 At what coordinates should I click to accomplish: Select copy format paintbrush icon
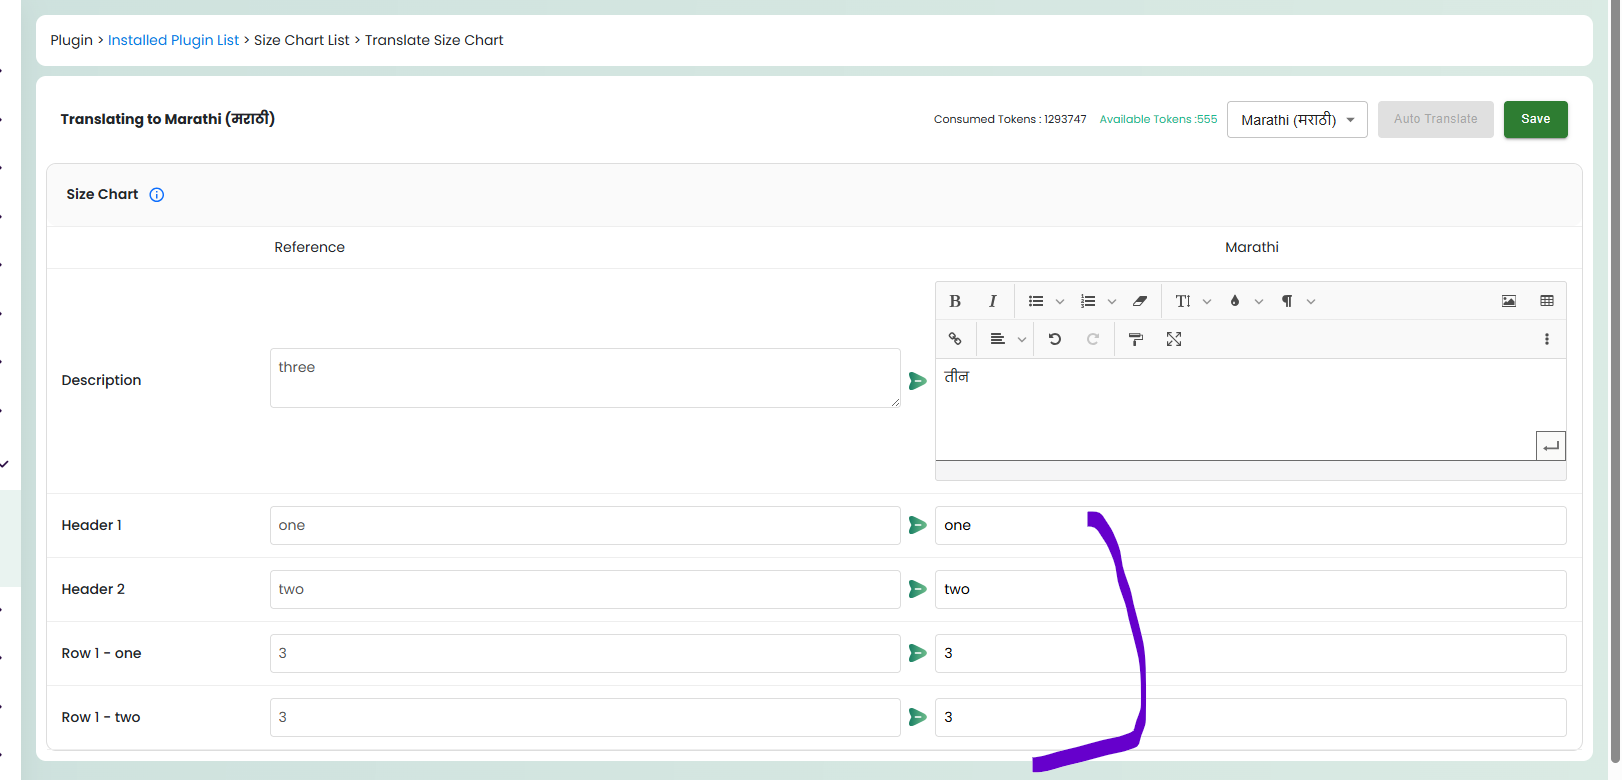(x=1136, y=339)
